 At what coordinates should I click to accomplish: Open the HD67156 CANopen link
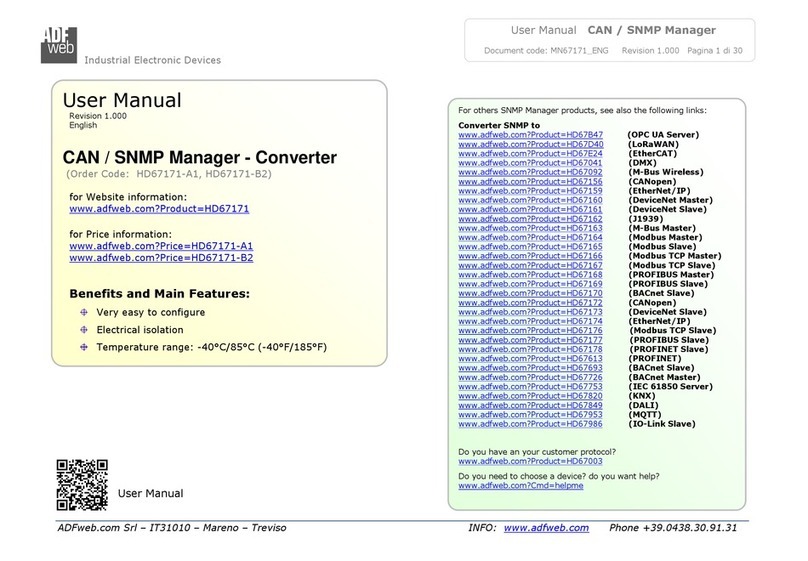pos(530,181)
